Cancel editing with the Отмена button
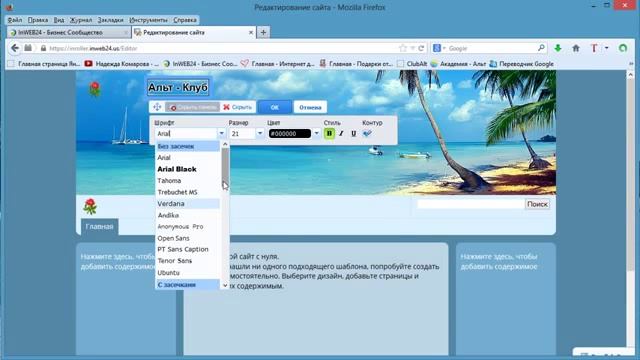 pos(310,107)
